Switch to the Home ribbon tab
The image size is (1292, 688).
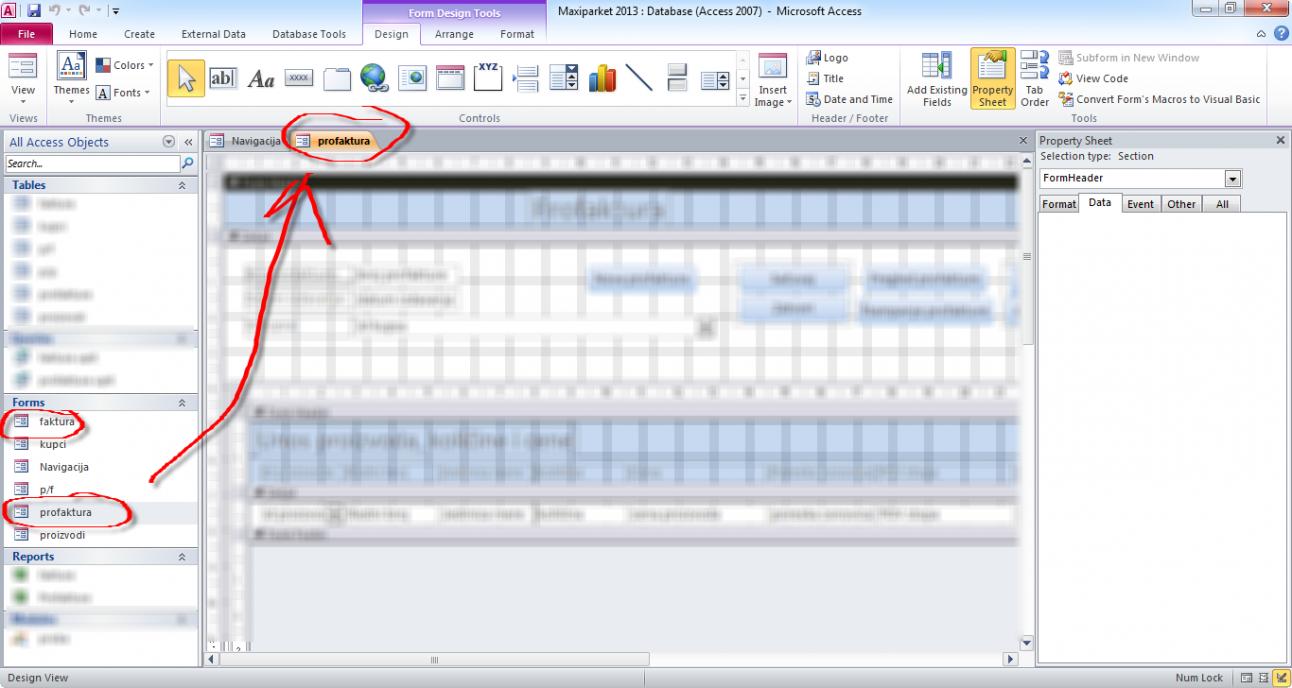point(83,34)
